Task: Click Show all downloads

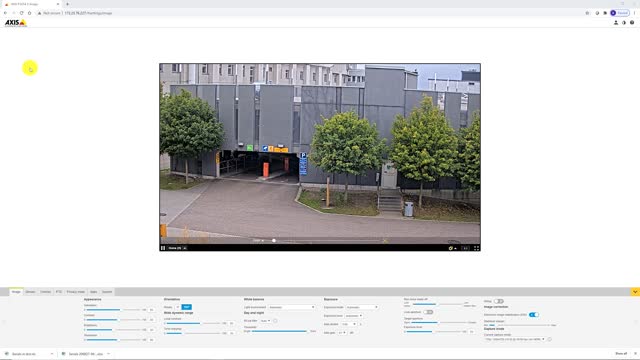Action: pyautogui.click(x=621, y=353)
